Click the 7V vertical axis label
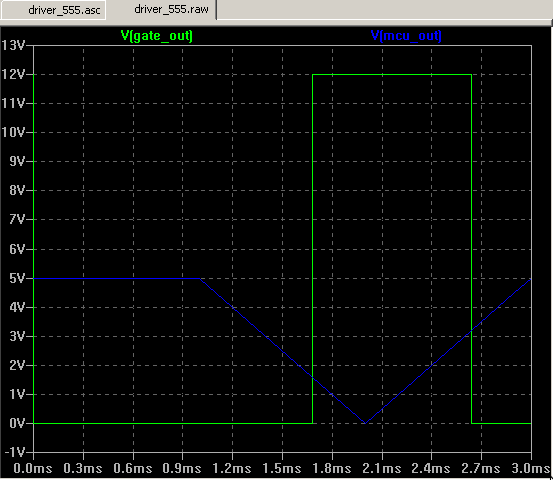The image size is (553, 480). pyautogui.click(x=17, y=219)
